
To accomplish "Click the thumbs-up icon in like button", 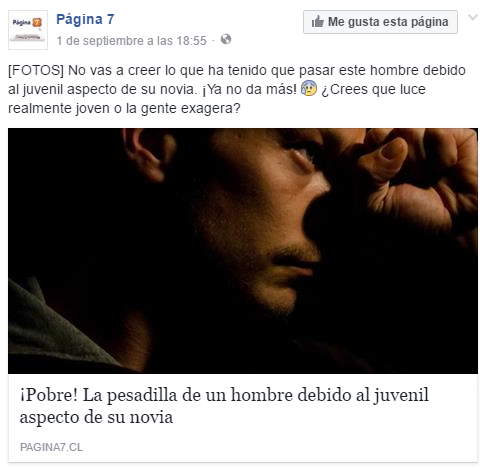I will (318, 22).
